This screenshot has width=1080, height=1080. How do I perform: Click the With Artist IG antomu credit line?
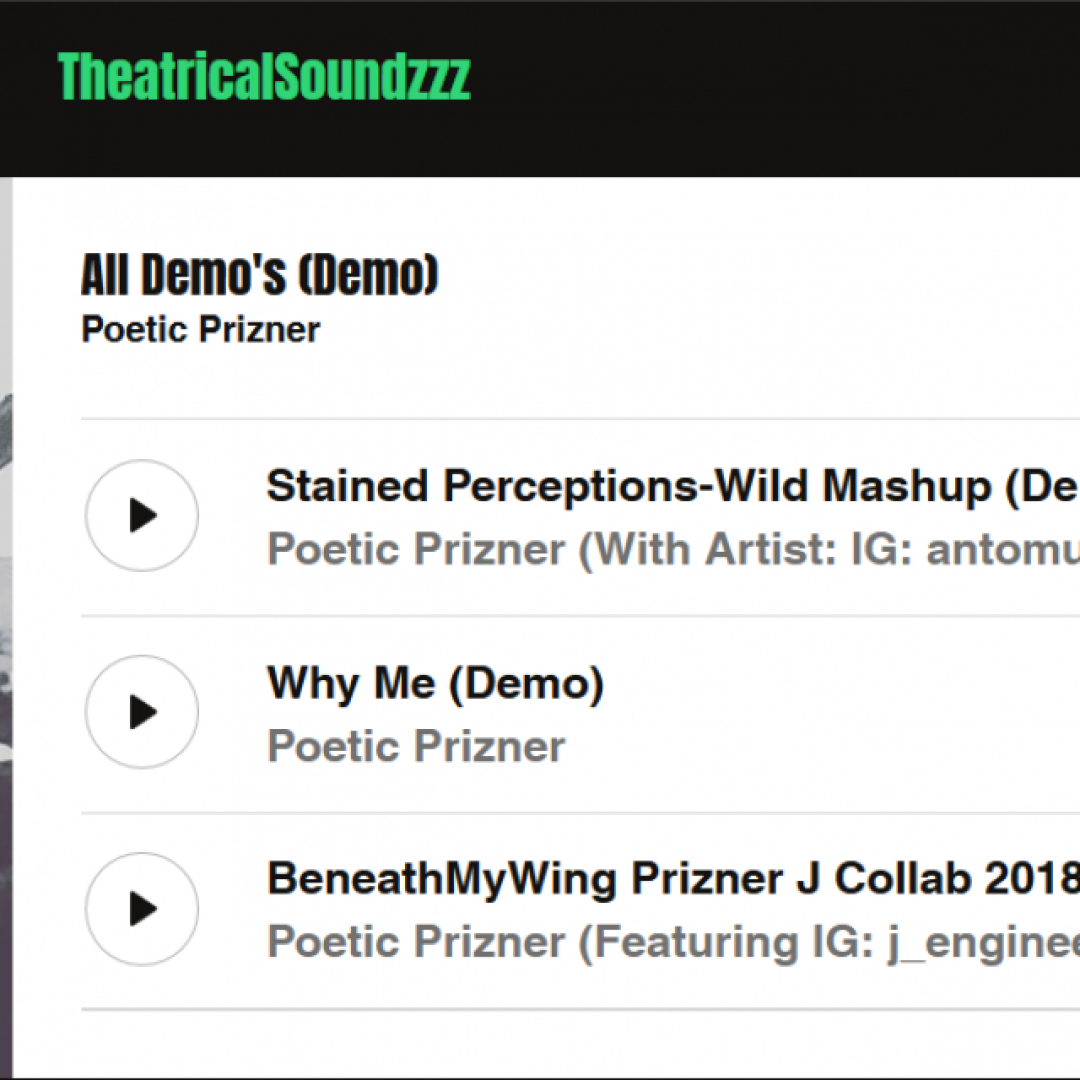[x=673, y=550]
